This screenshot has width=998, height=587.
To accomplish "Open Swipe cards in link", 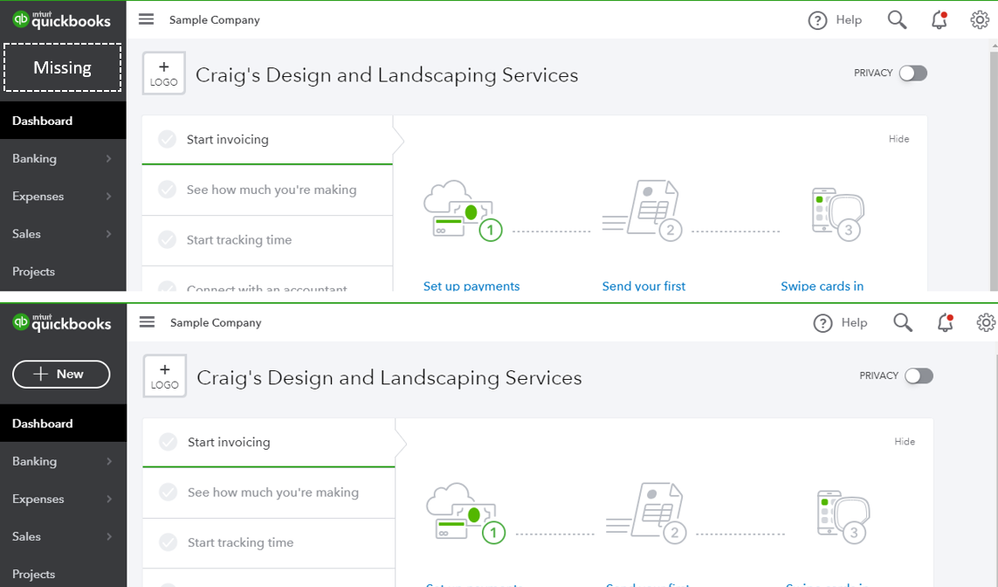I will click(822, 286).
